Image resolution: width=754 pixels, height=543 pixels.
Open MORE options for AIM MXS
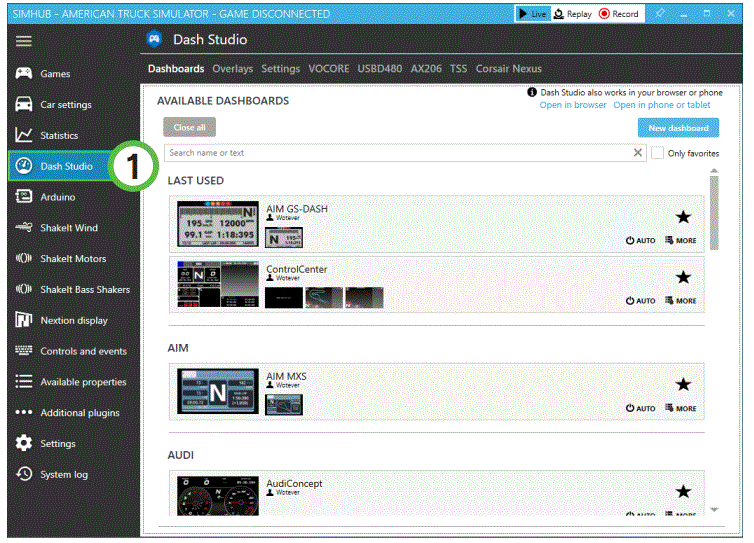coord(680,408)
